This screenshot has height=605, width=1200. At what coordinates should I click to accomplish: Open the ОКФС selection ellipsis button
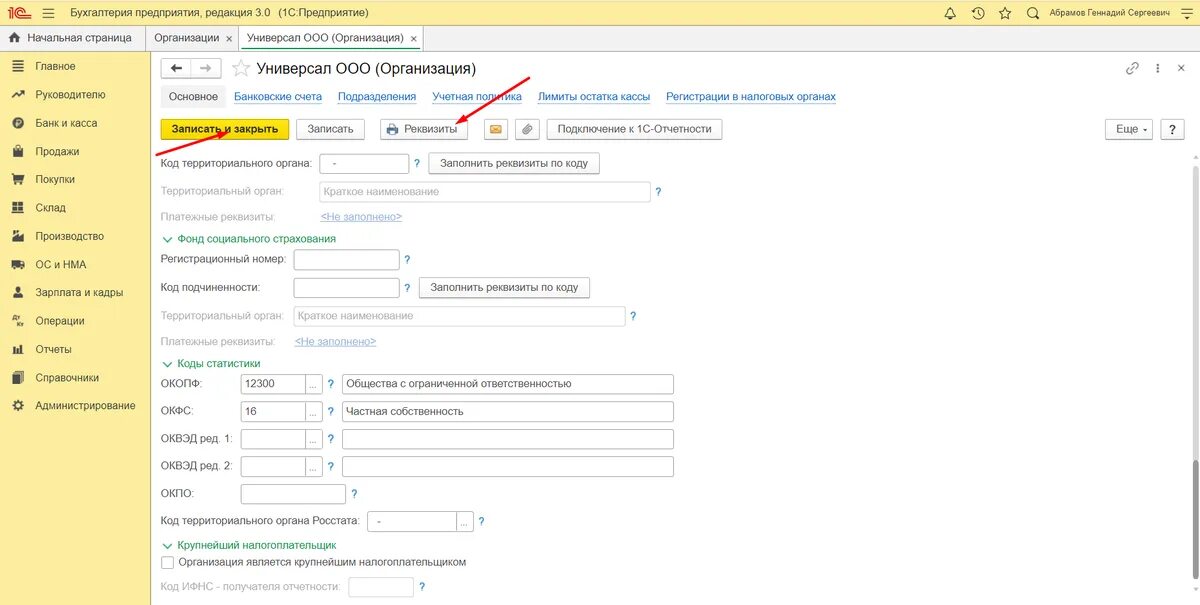click(x=314, y=411)
